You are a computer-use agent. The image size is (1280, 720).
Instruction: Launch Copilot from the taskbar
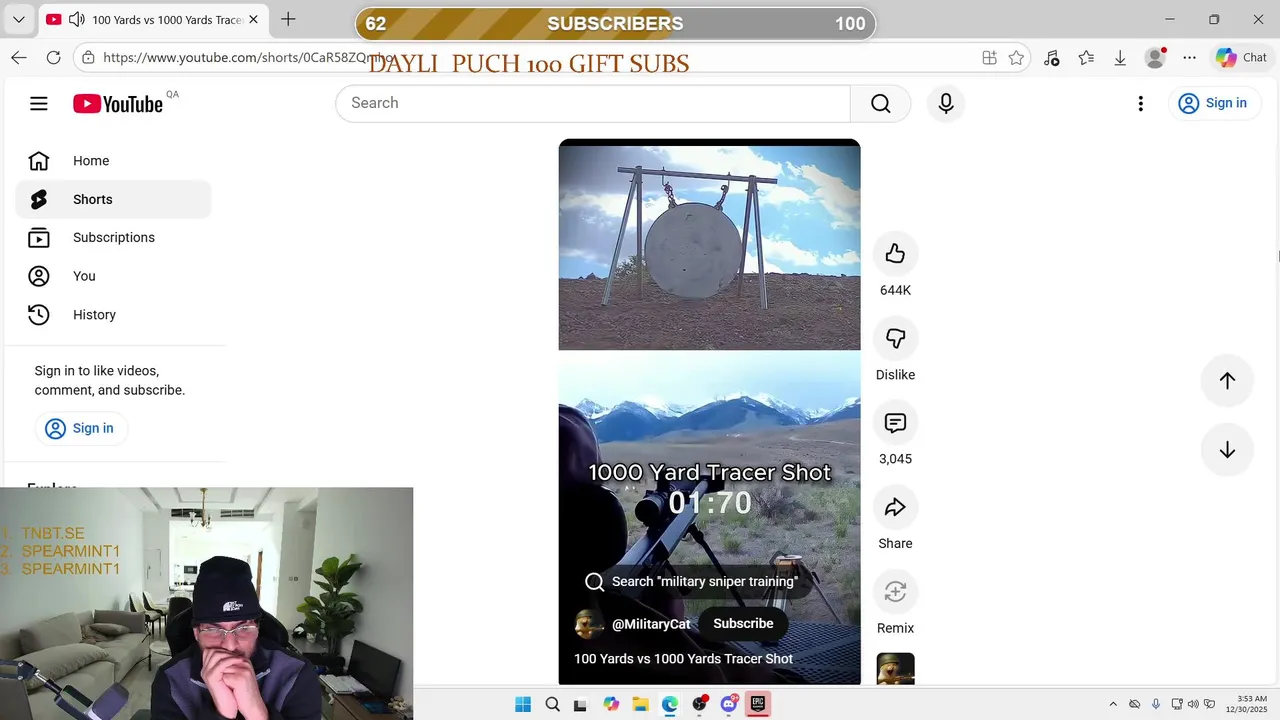[611, 704]
